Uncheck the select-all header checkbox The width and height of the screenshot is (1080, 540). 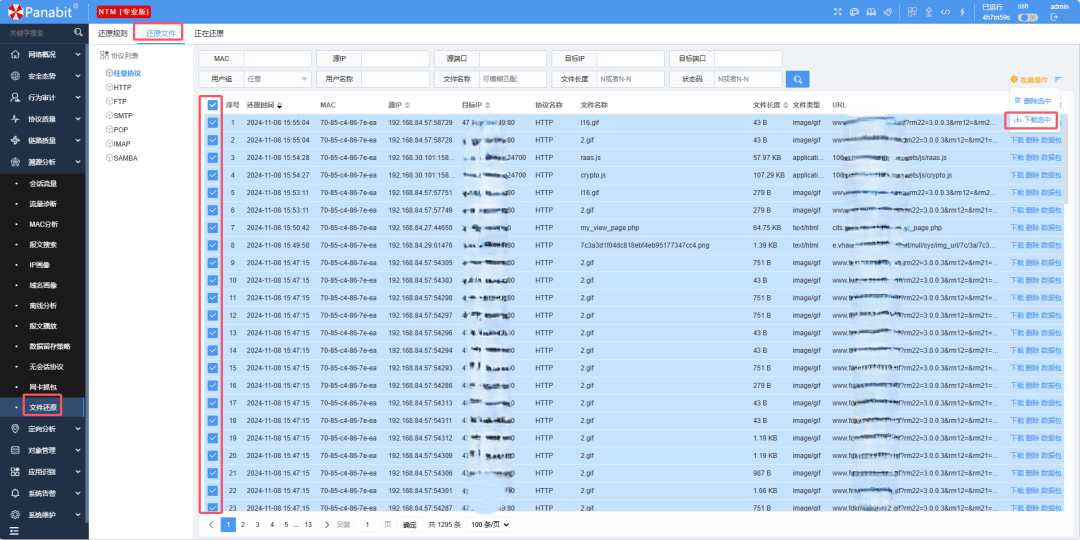click(213, 105)
